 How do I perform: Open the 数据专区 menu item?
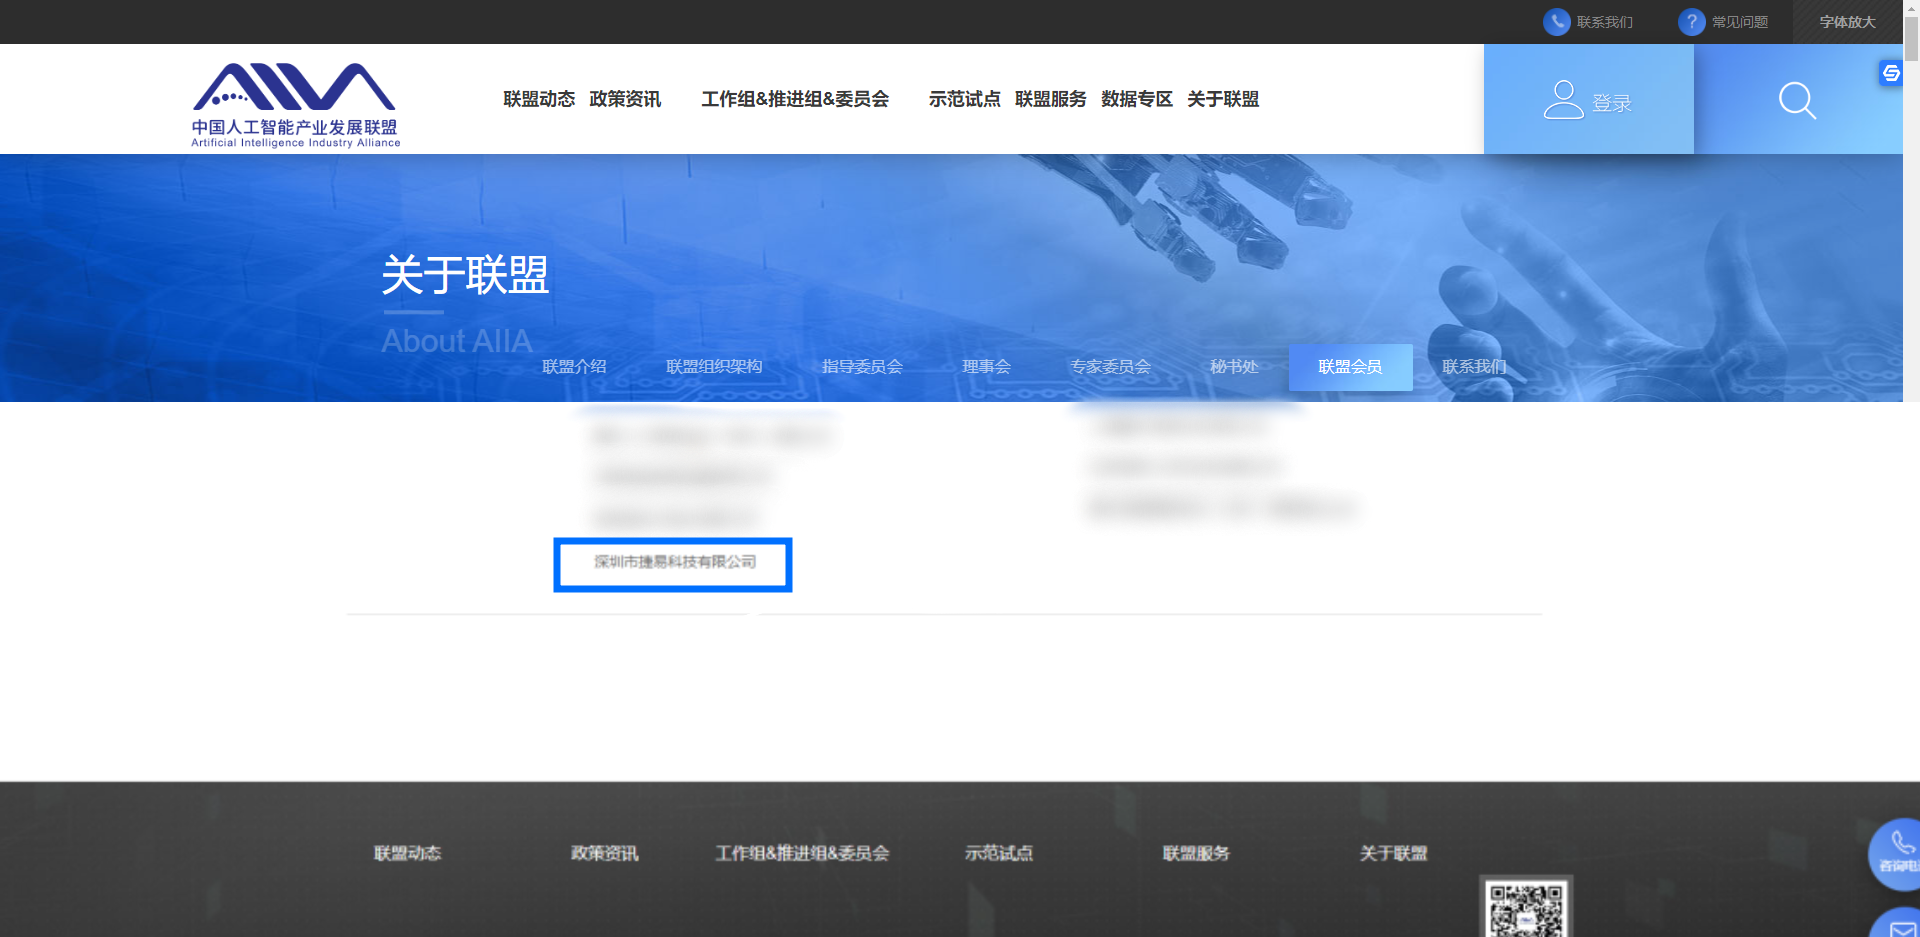[x=1136, y=99]
